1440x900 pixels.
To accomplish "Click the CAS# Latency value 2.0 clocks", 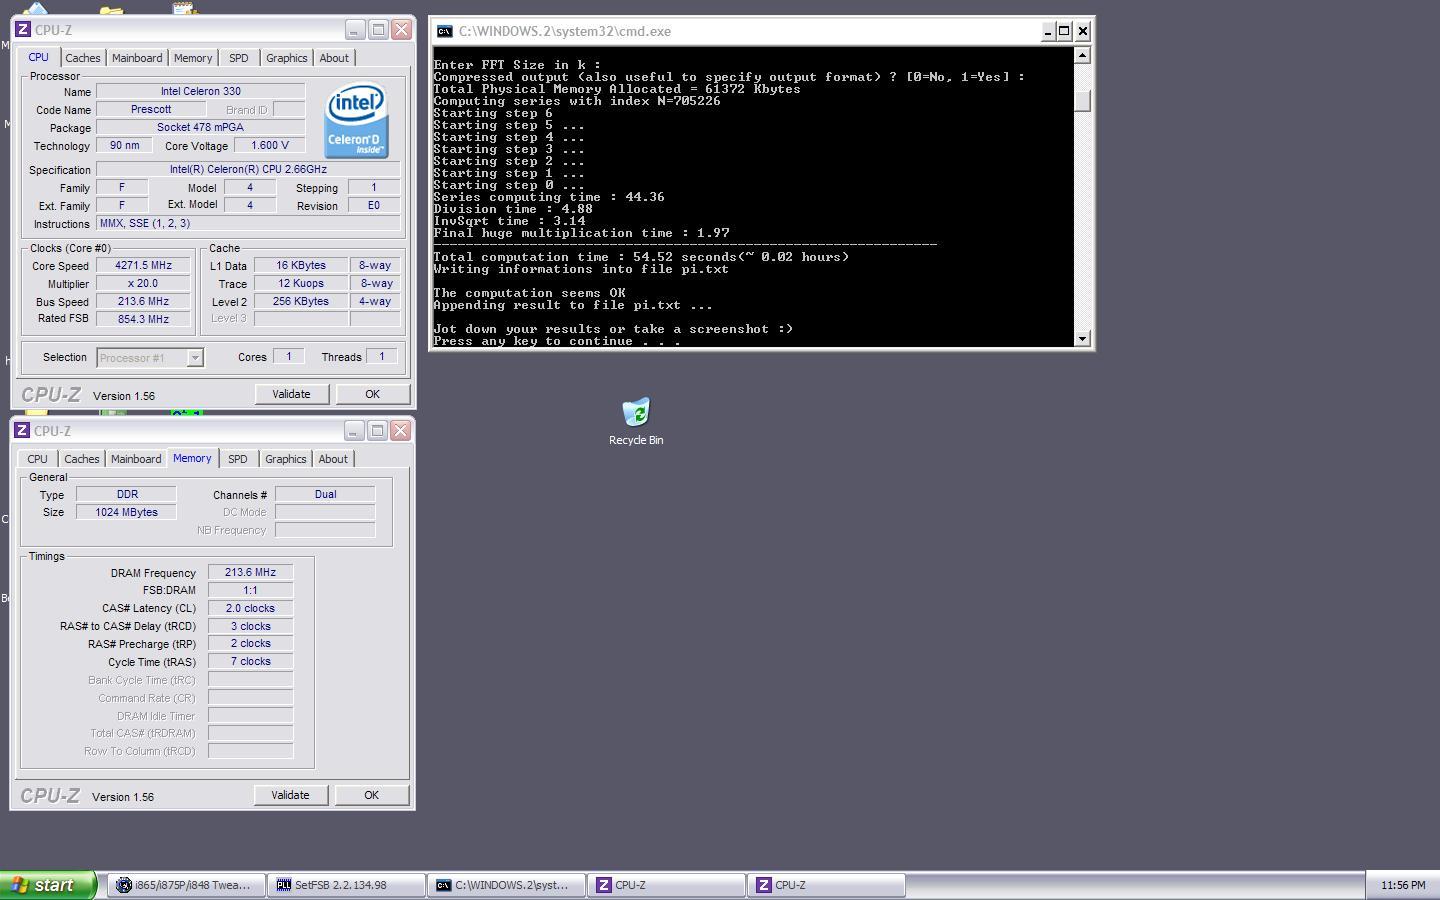I will pyautogui.click(x=250, y=608).
